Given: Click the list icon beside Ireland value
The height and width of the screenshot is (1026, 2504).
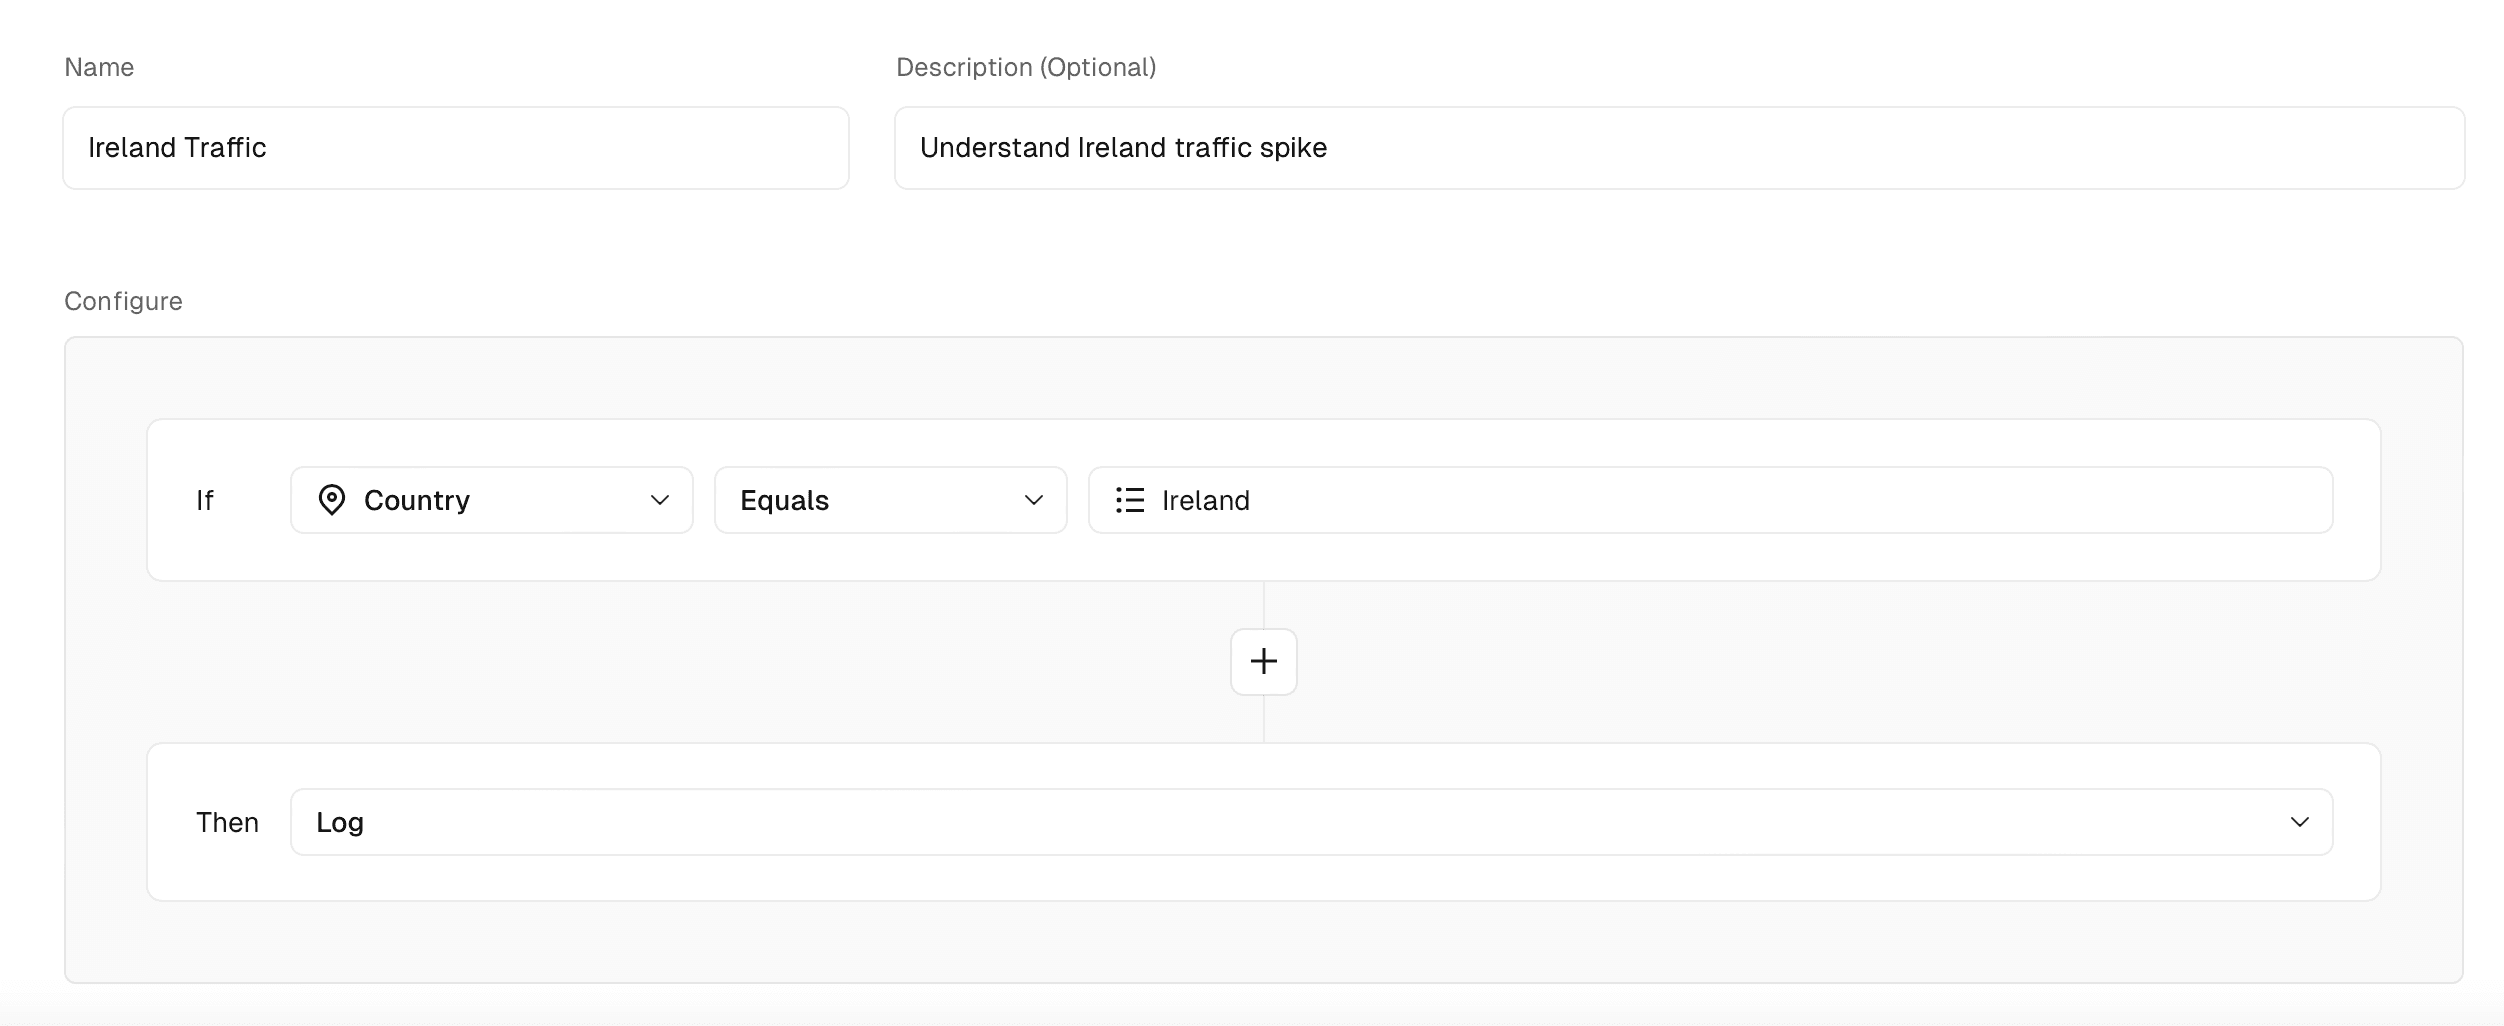Looking at the screenshot, I should [1129, 500].
